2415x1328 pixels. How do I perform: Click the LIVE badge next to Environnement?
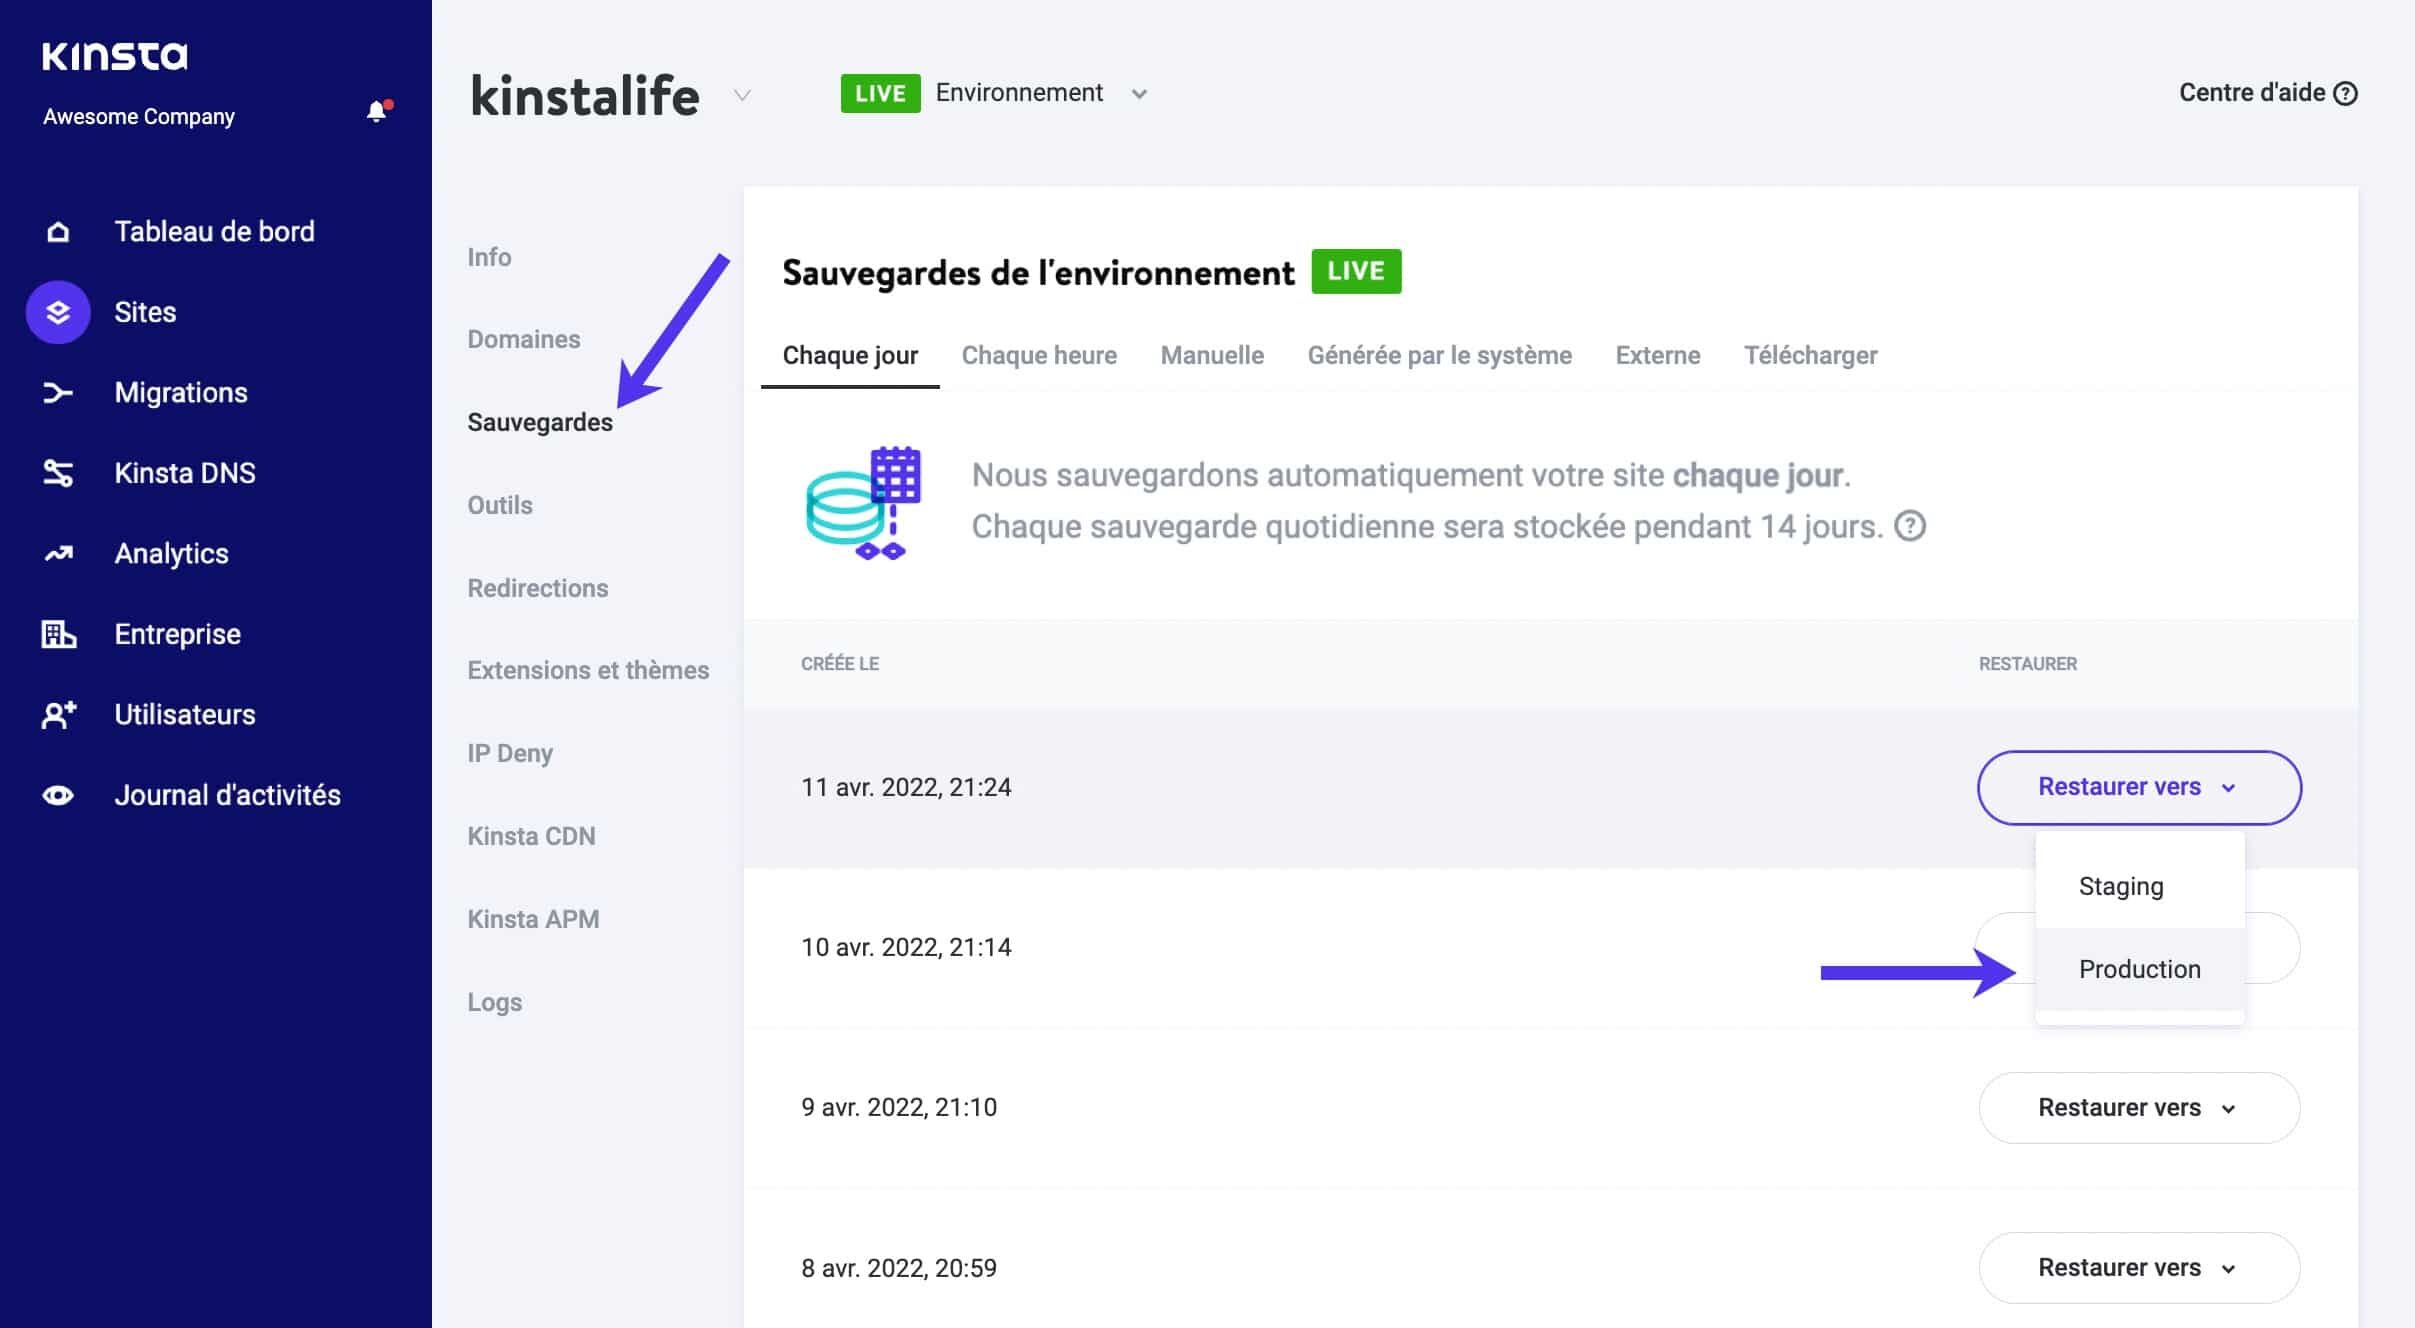click(x=880, y=93)
